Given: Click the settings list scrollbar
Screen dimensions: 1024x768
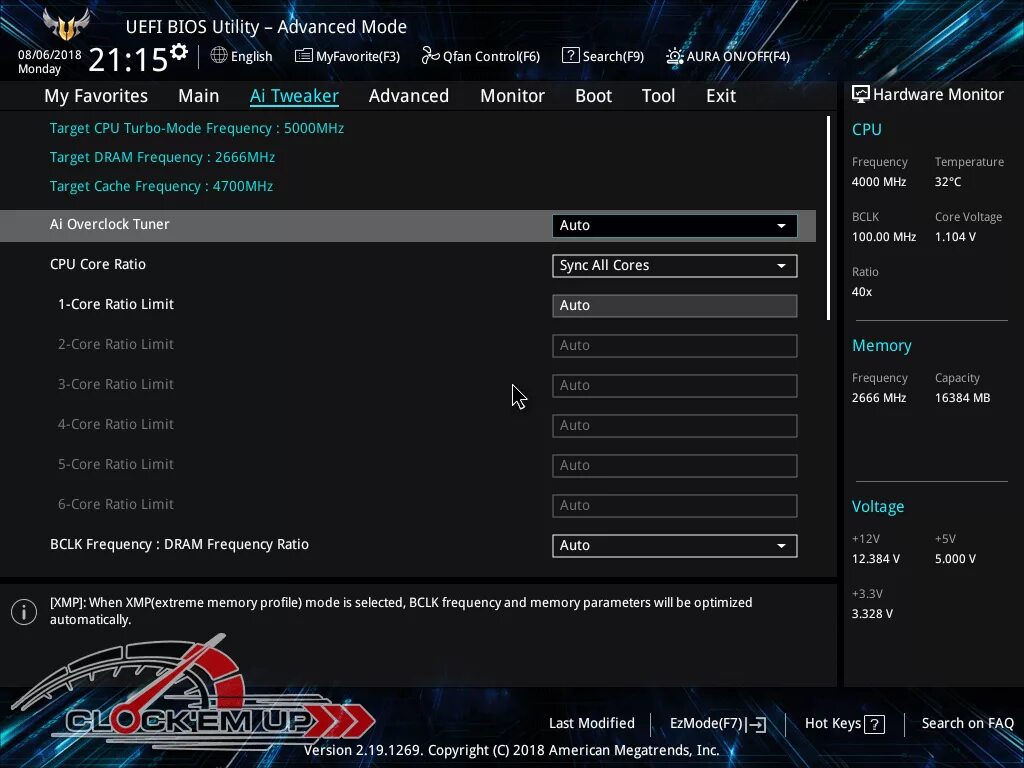Looking at the screenshot, I should [x=828, y=218].
